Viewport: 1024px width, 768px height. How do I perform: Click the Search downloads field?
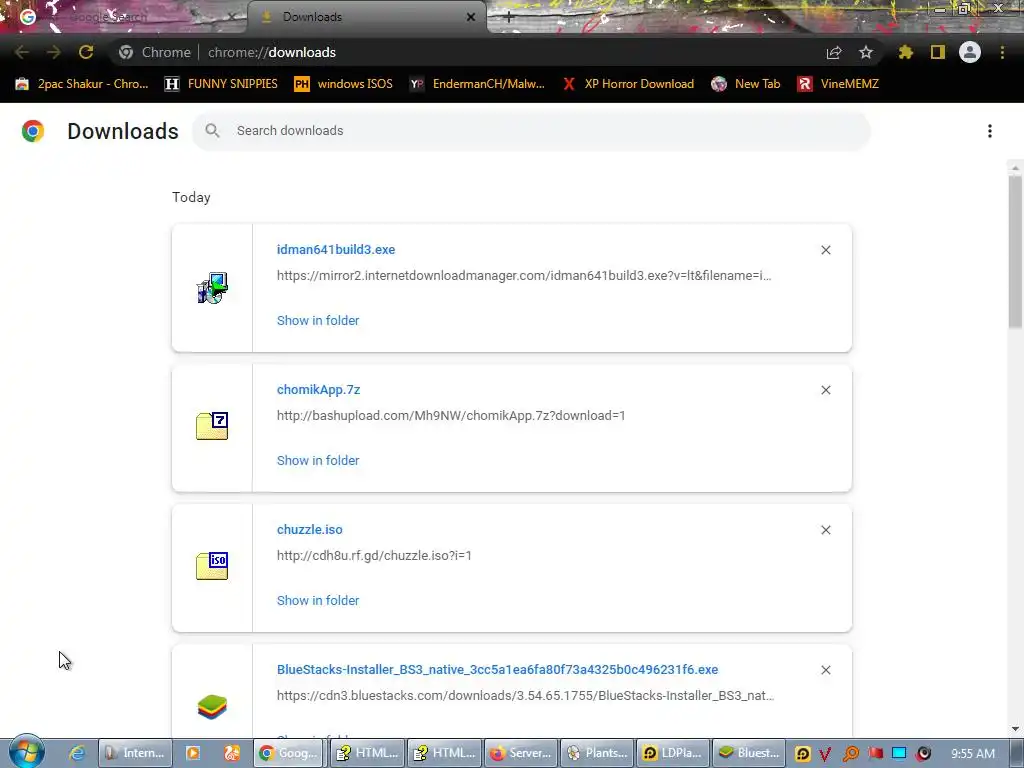coord(531,131)
